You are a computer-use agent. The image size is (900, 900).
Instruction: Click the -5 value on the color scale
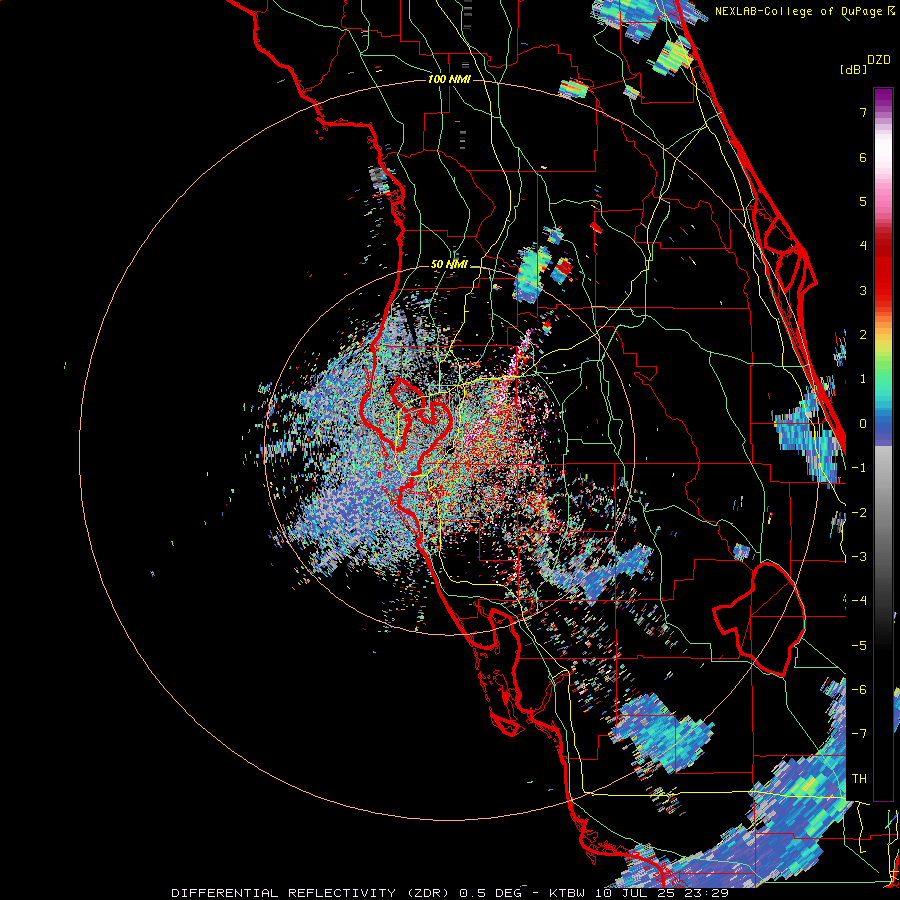859,646
